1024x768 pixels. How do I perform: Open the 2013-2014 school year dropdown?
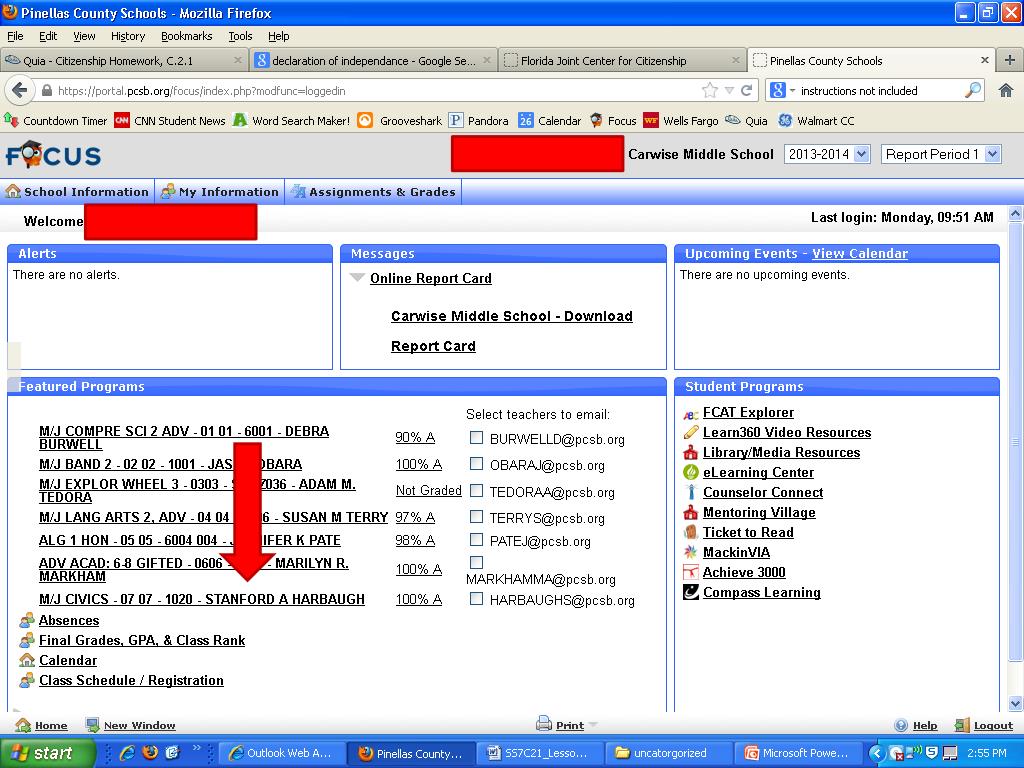pyautogui.click(x=827, y=154)
